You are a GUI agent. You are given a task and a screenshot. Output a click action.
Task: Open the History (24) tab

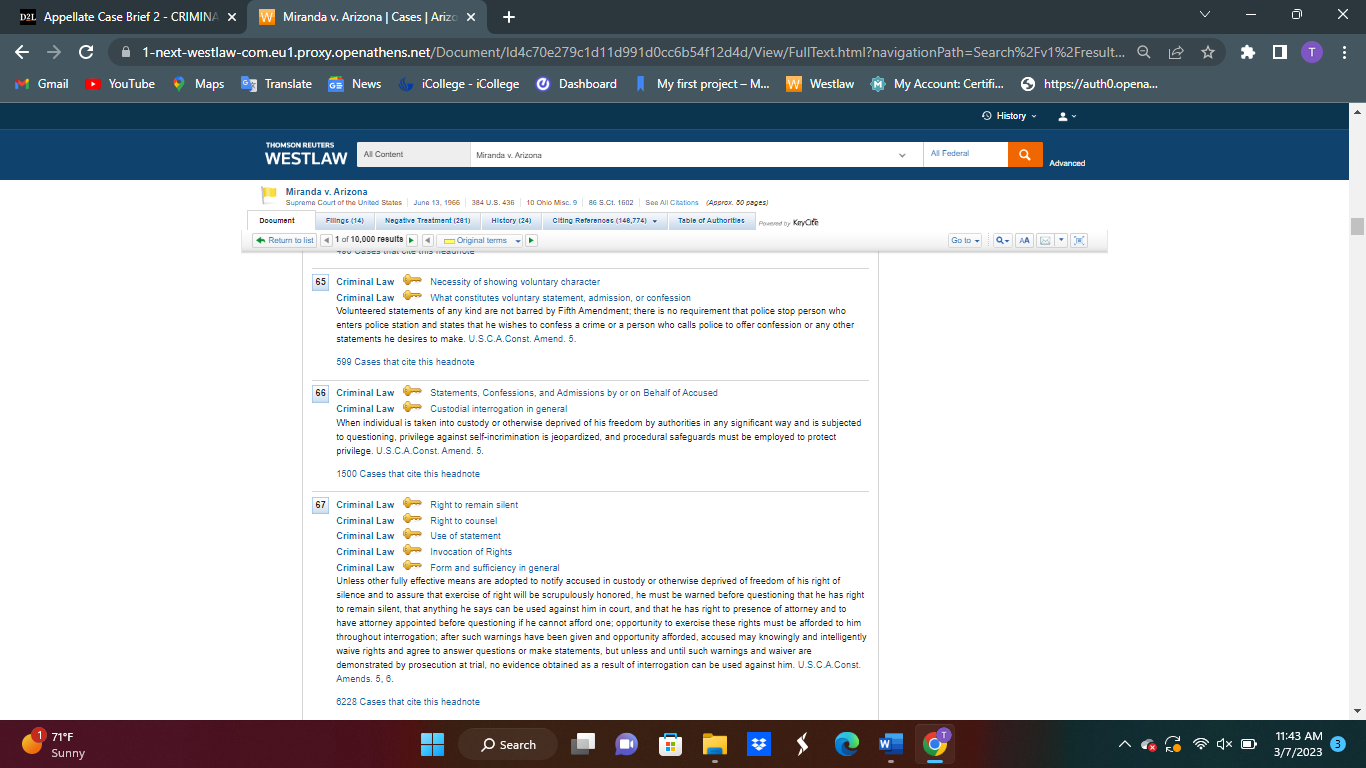(511, 221)
